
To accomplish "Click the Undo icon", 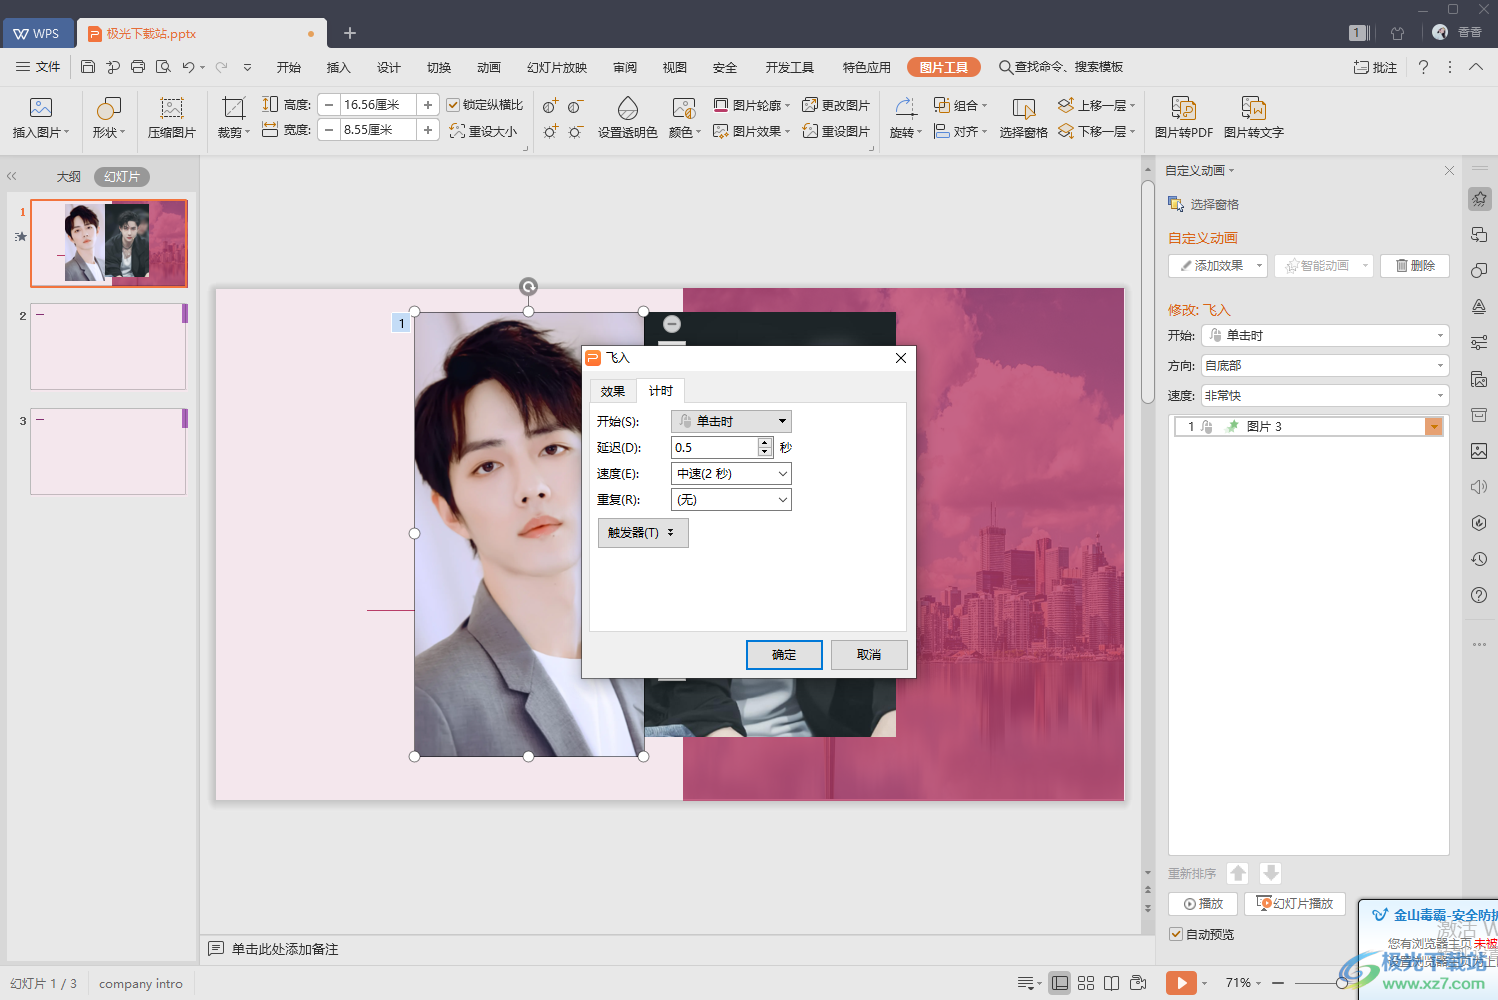I will coord(188,67).
